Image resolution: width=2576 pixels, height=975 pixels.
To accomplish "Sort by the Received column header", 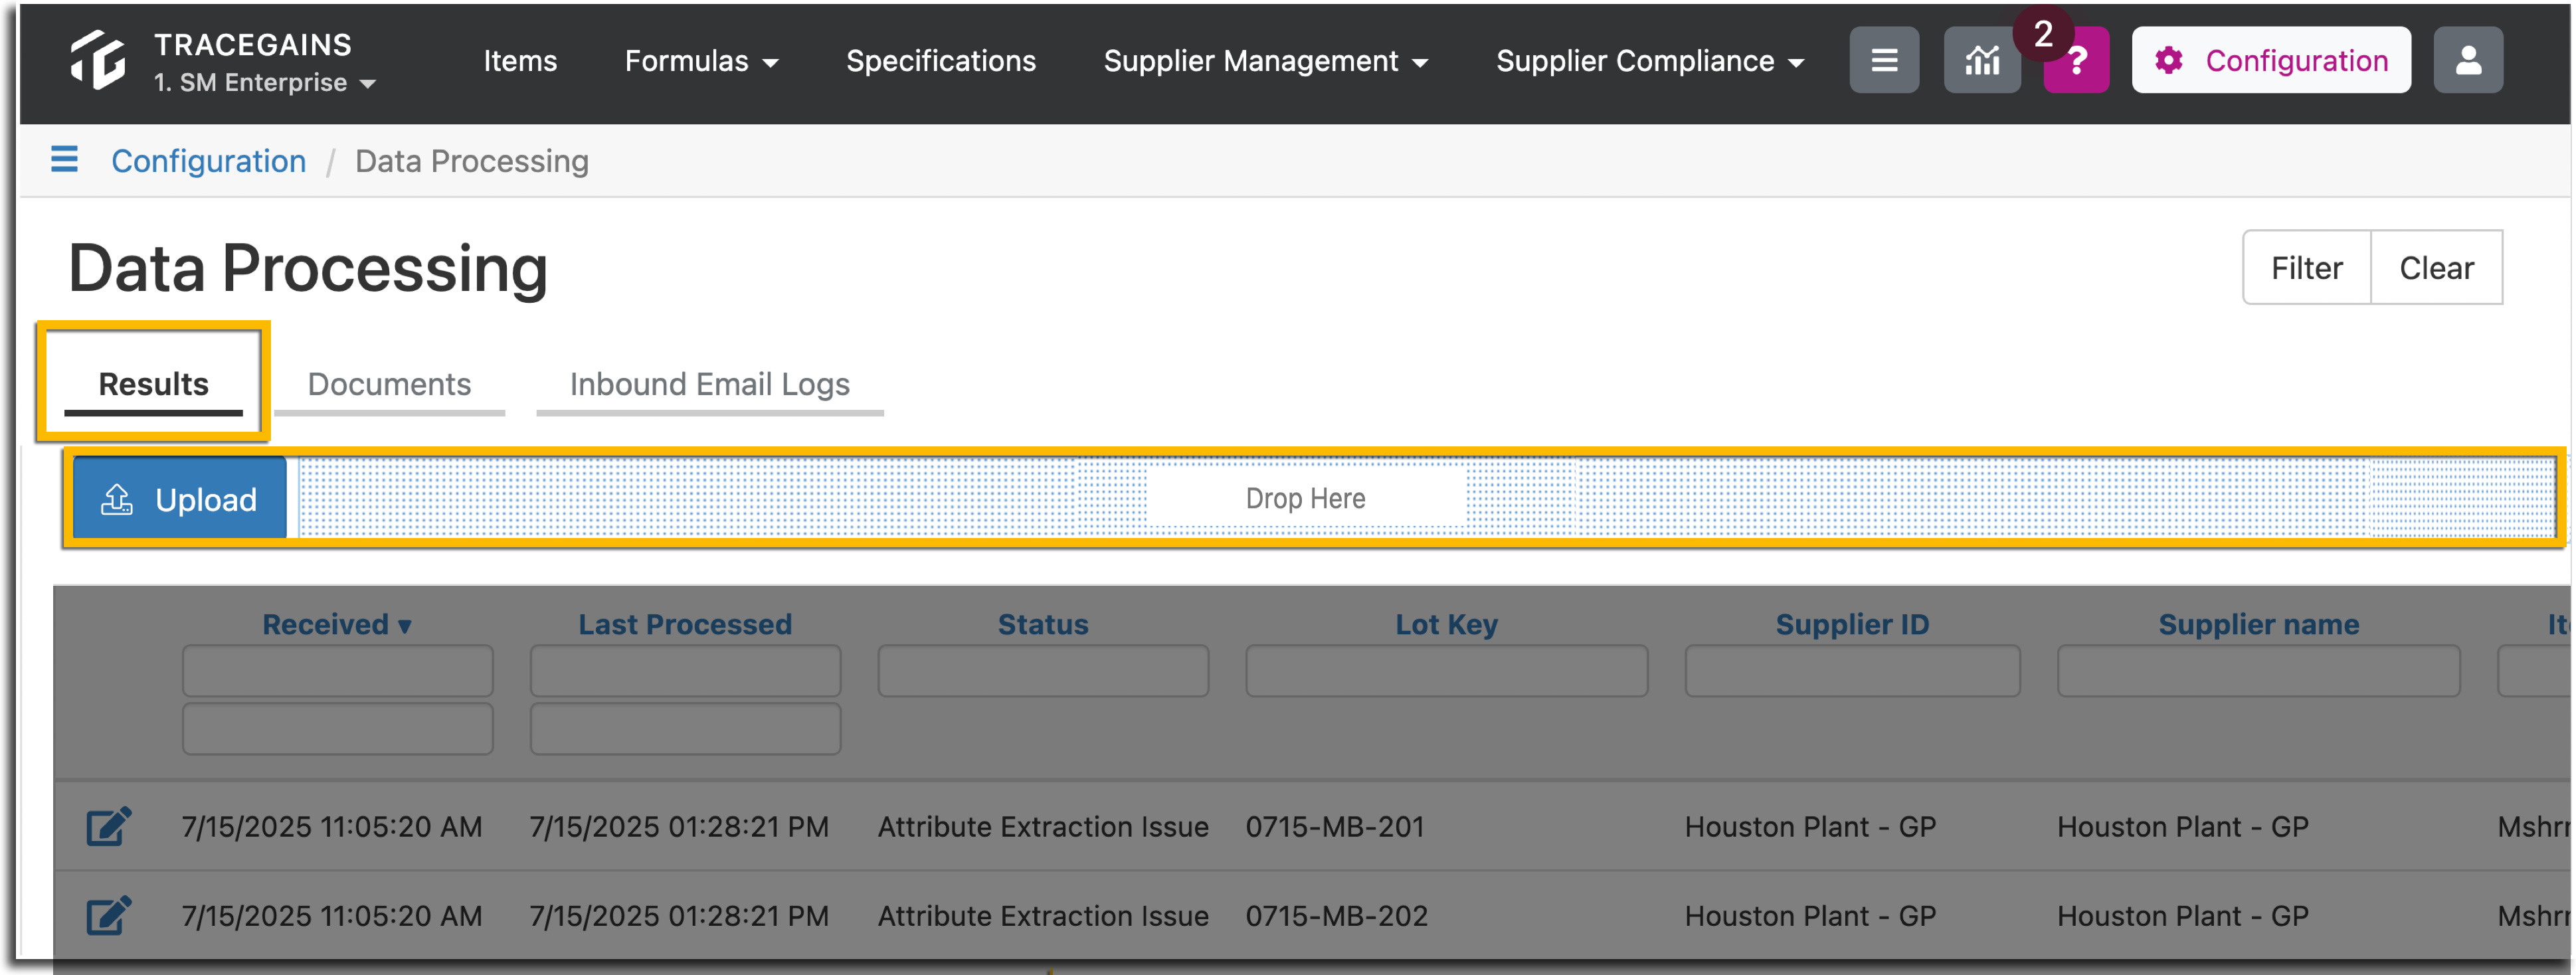I will (337, 624).
